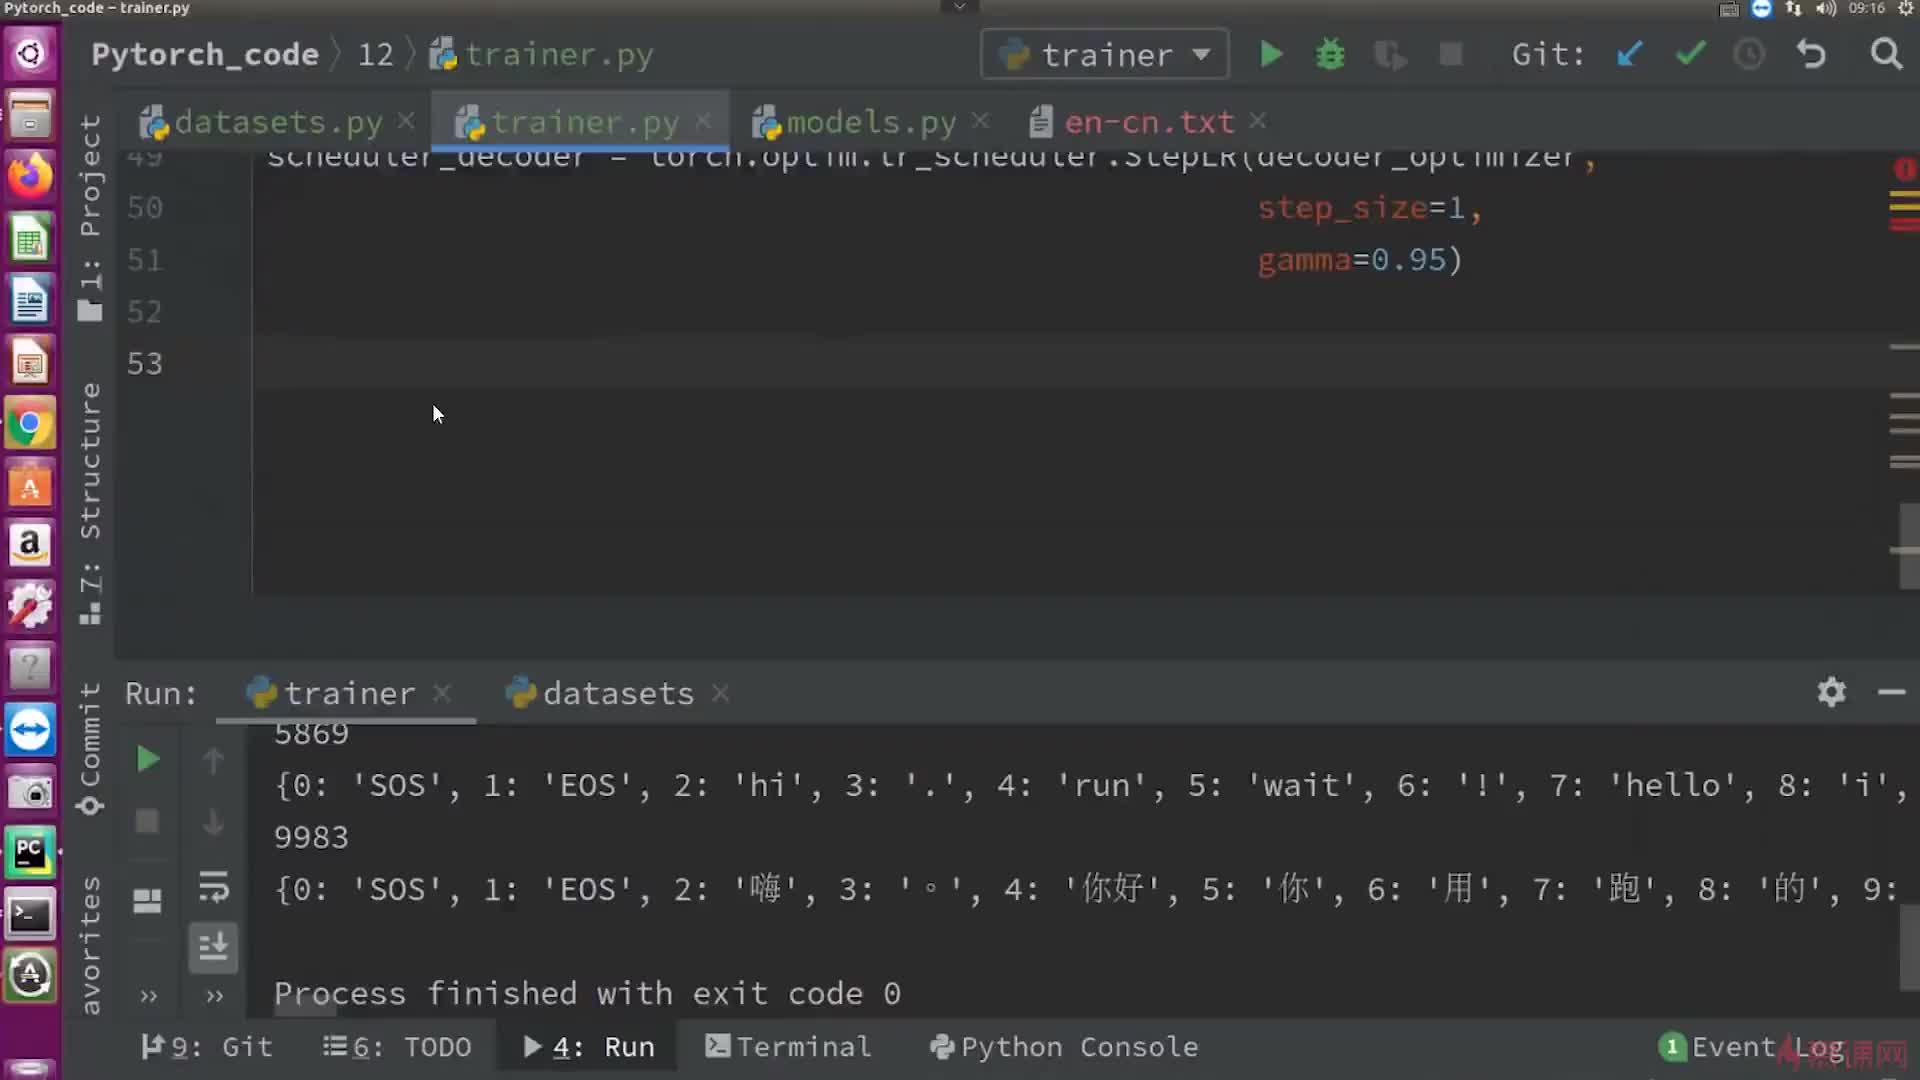1920x1080 pixels.
Task: Open the trainer run configuration dropdown
Action: [1105, 54]
